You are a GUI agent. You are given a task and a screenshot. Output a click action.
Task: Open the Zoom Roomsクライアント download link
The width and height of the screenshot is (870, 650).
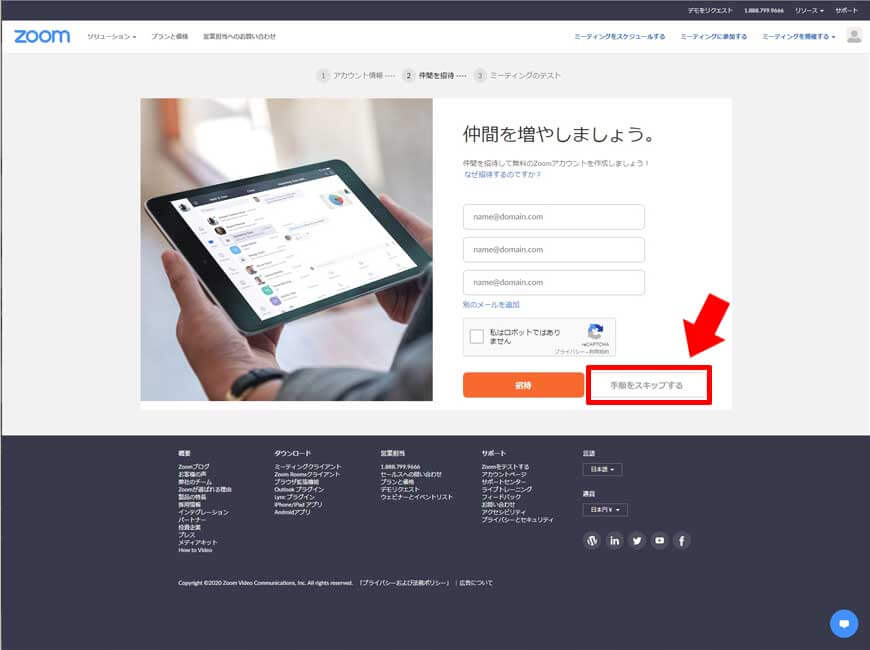[307, 475]
